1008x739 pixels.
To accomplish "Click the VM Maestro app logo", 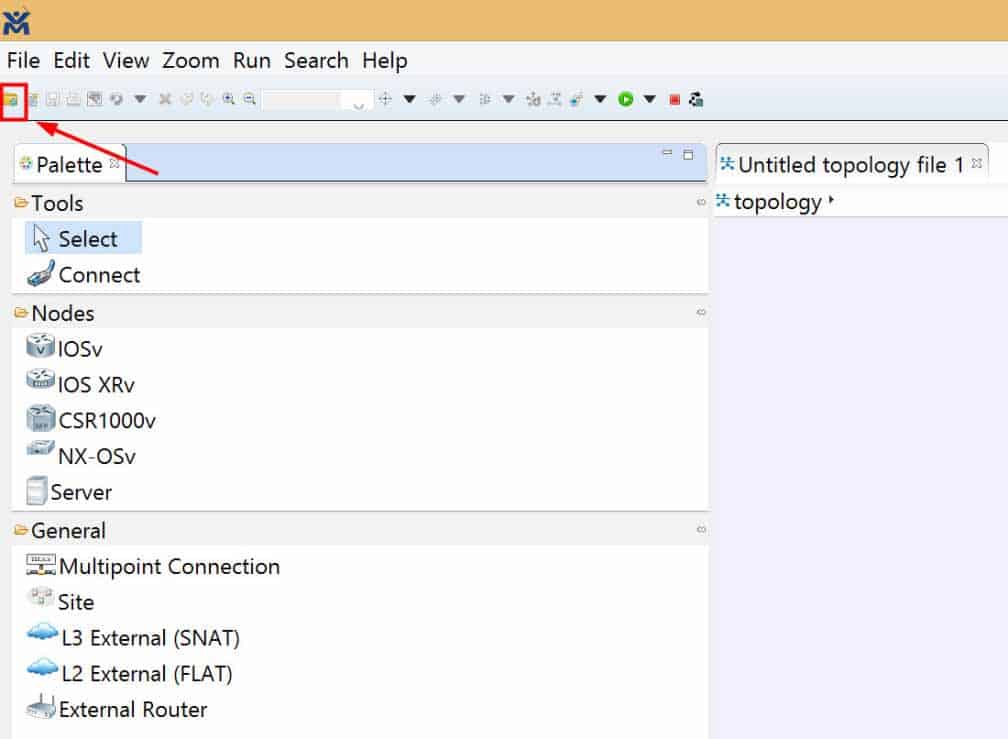I will [x=16, y=21].
